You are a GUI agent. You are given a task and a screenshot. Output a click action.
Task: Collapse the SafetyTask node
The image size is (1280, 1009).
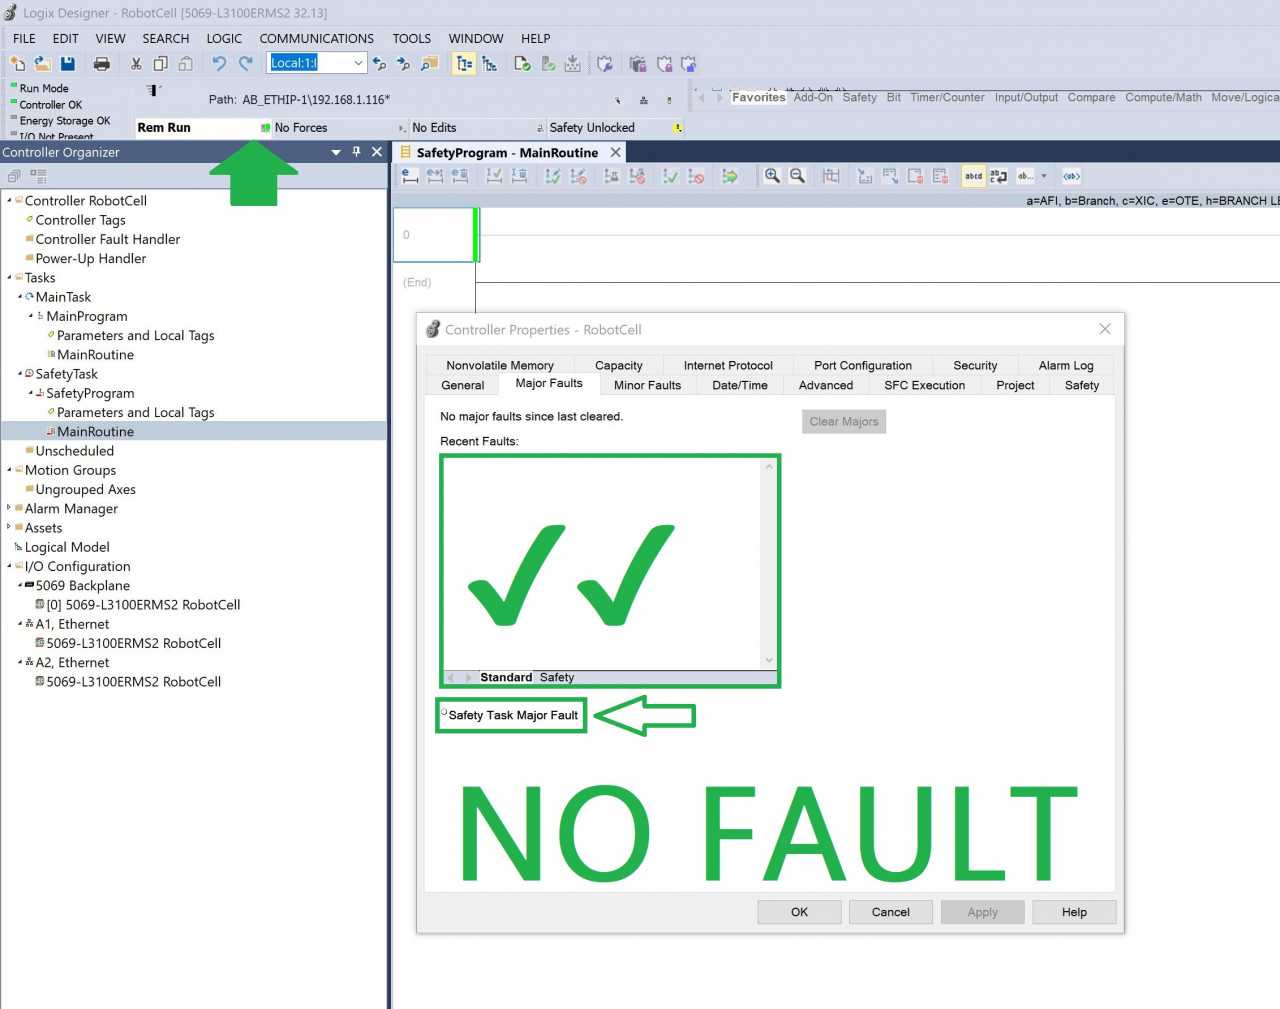click(x=20, y=374)
